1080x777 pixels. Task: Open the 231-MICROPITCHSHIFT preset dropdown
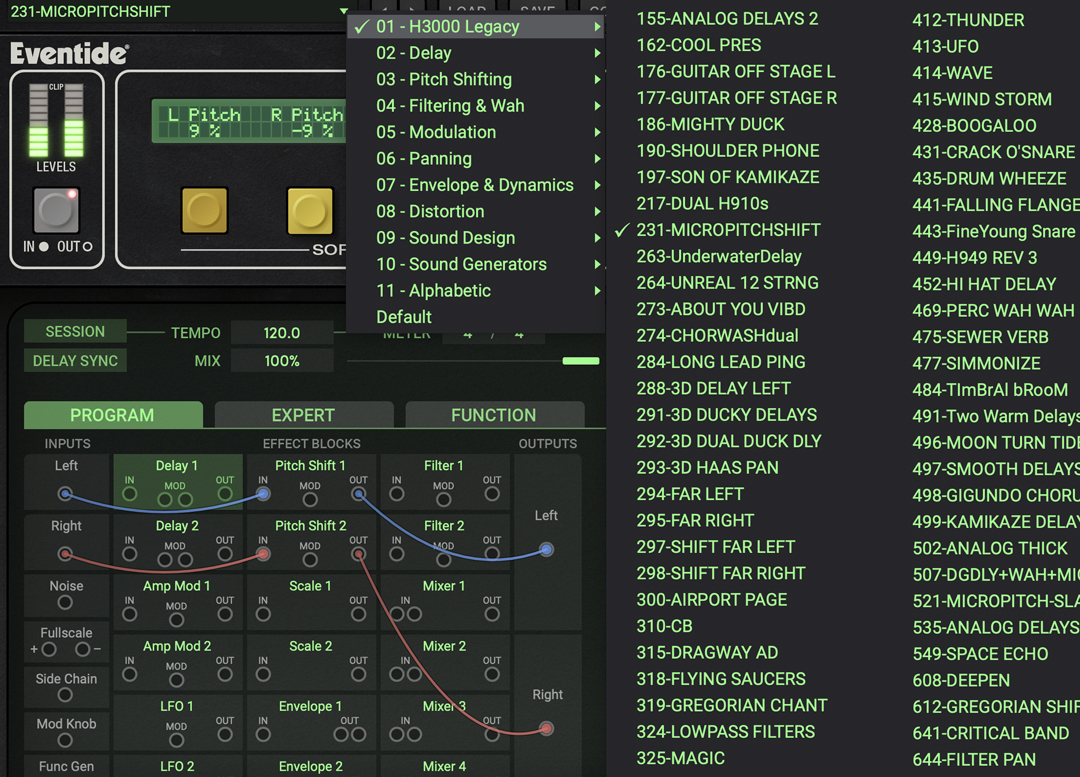pyautogui.click(x=178, y=12)
